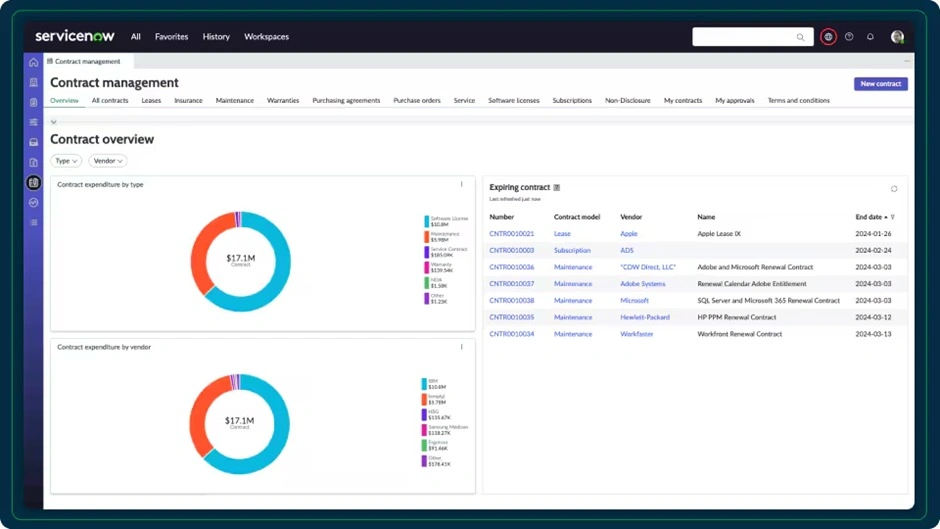Open kebab menu on expenditure by type chart
Viewport: 940px width, 529px height.
point(461,184)
